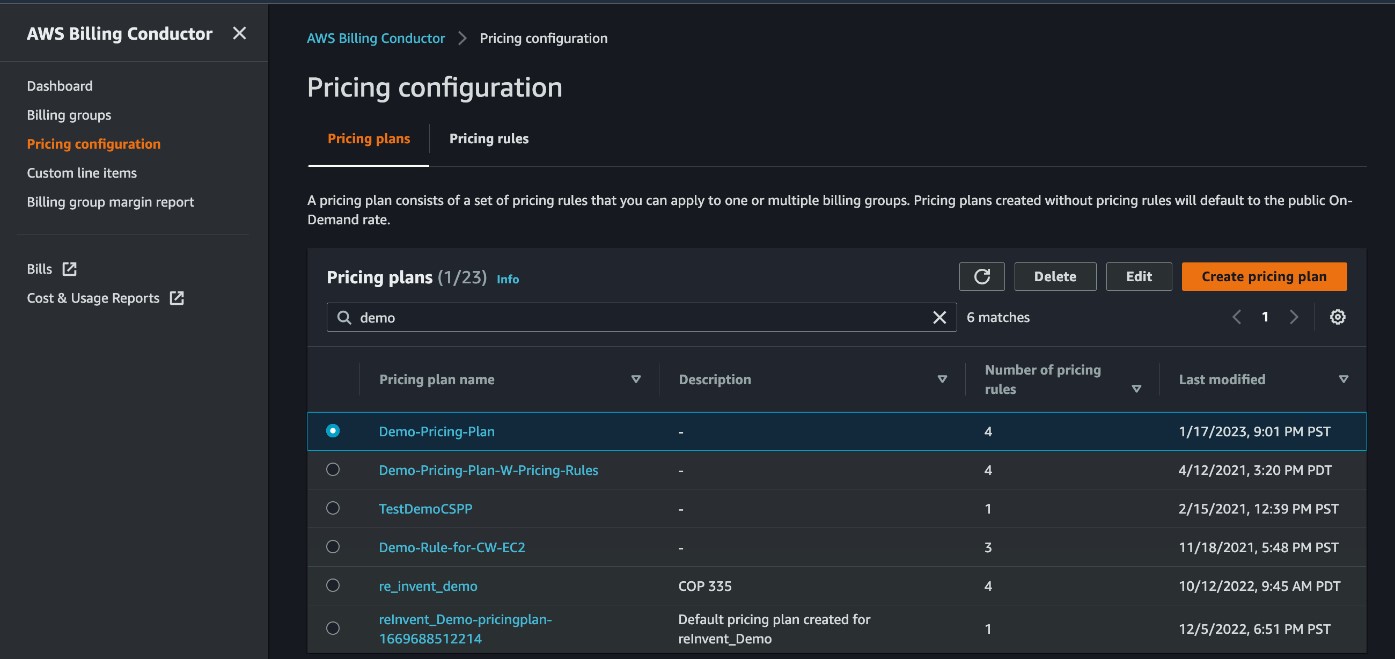Viewport: 1395px width, 659px height.
Task: Select the TestDemoCSPP radio button
Action: click(x=333, y=508)
